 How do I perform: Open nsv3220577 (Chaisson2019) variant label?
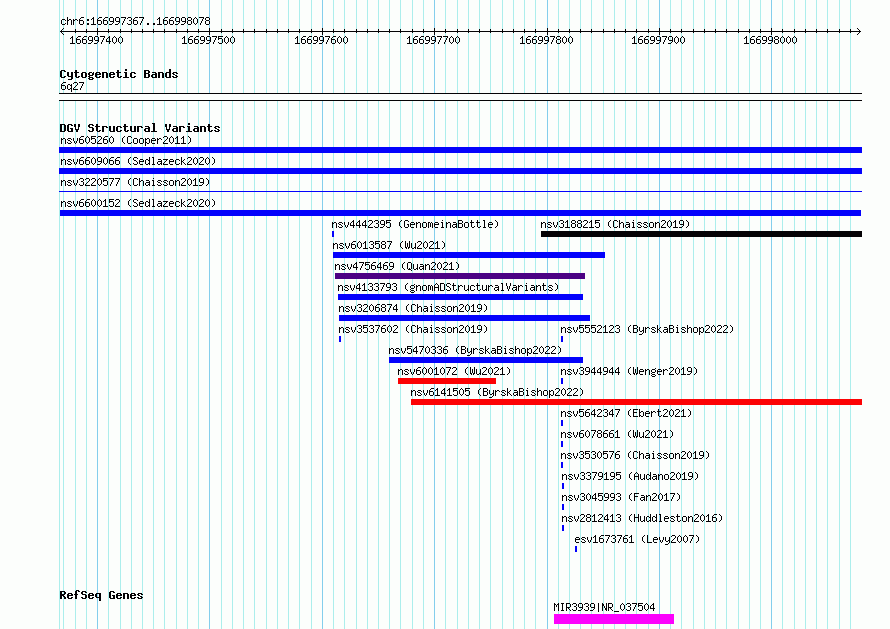(135, 182)
